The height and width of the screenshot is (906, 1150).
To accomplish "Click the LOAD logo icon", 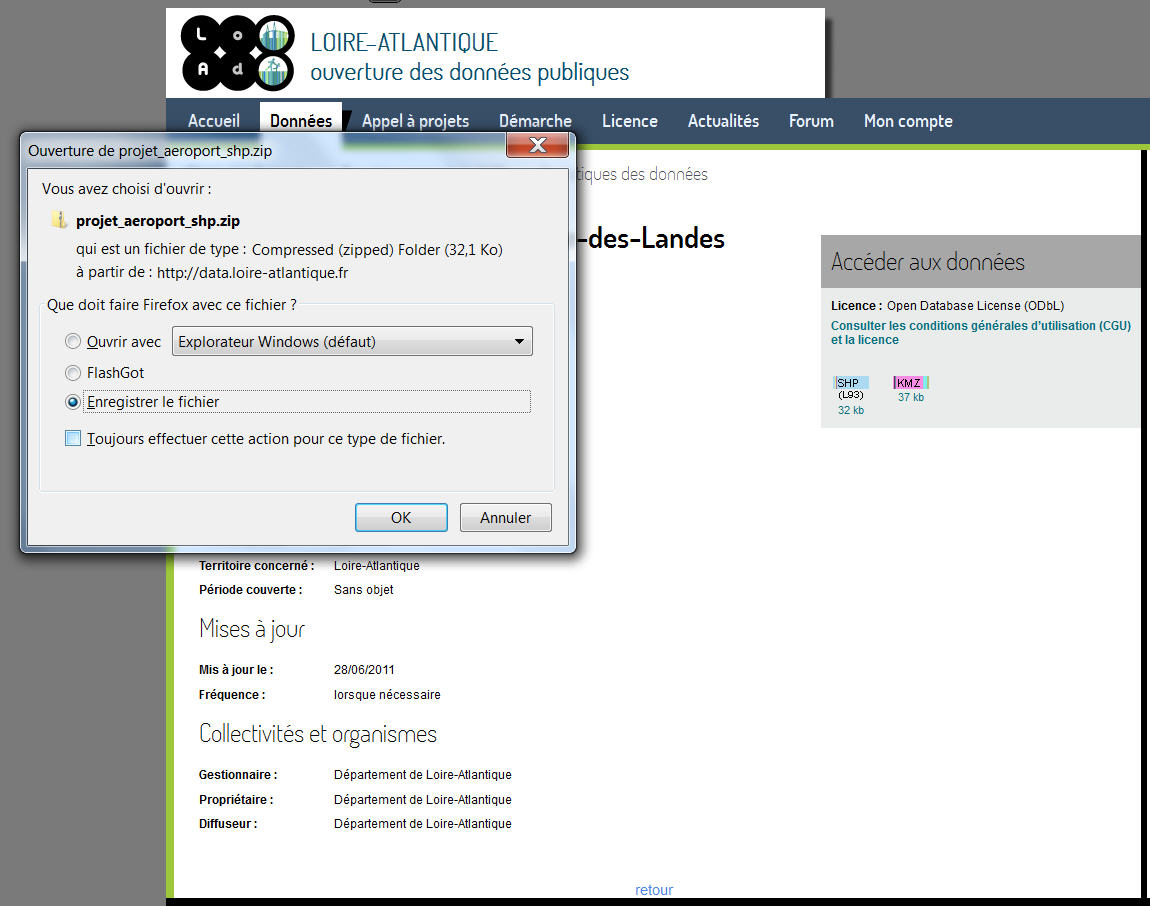I will [238, 53].
